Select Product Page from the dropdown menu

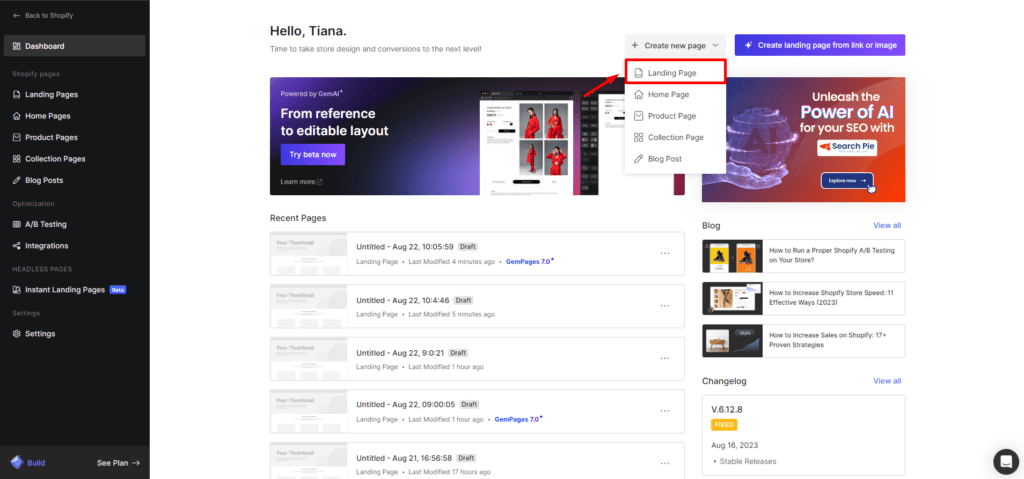coord(675,116)
